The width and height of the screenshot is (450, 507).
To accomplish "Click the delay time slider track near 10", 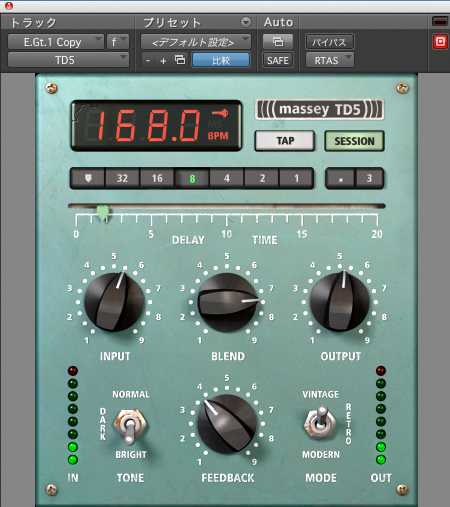I will (x=227, y=206).
